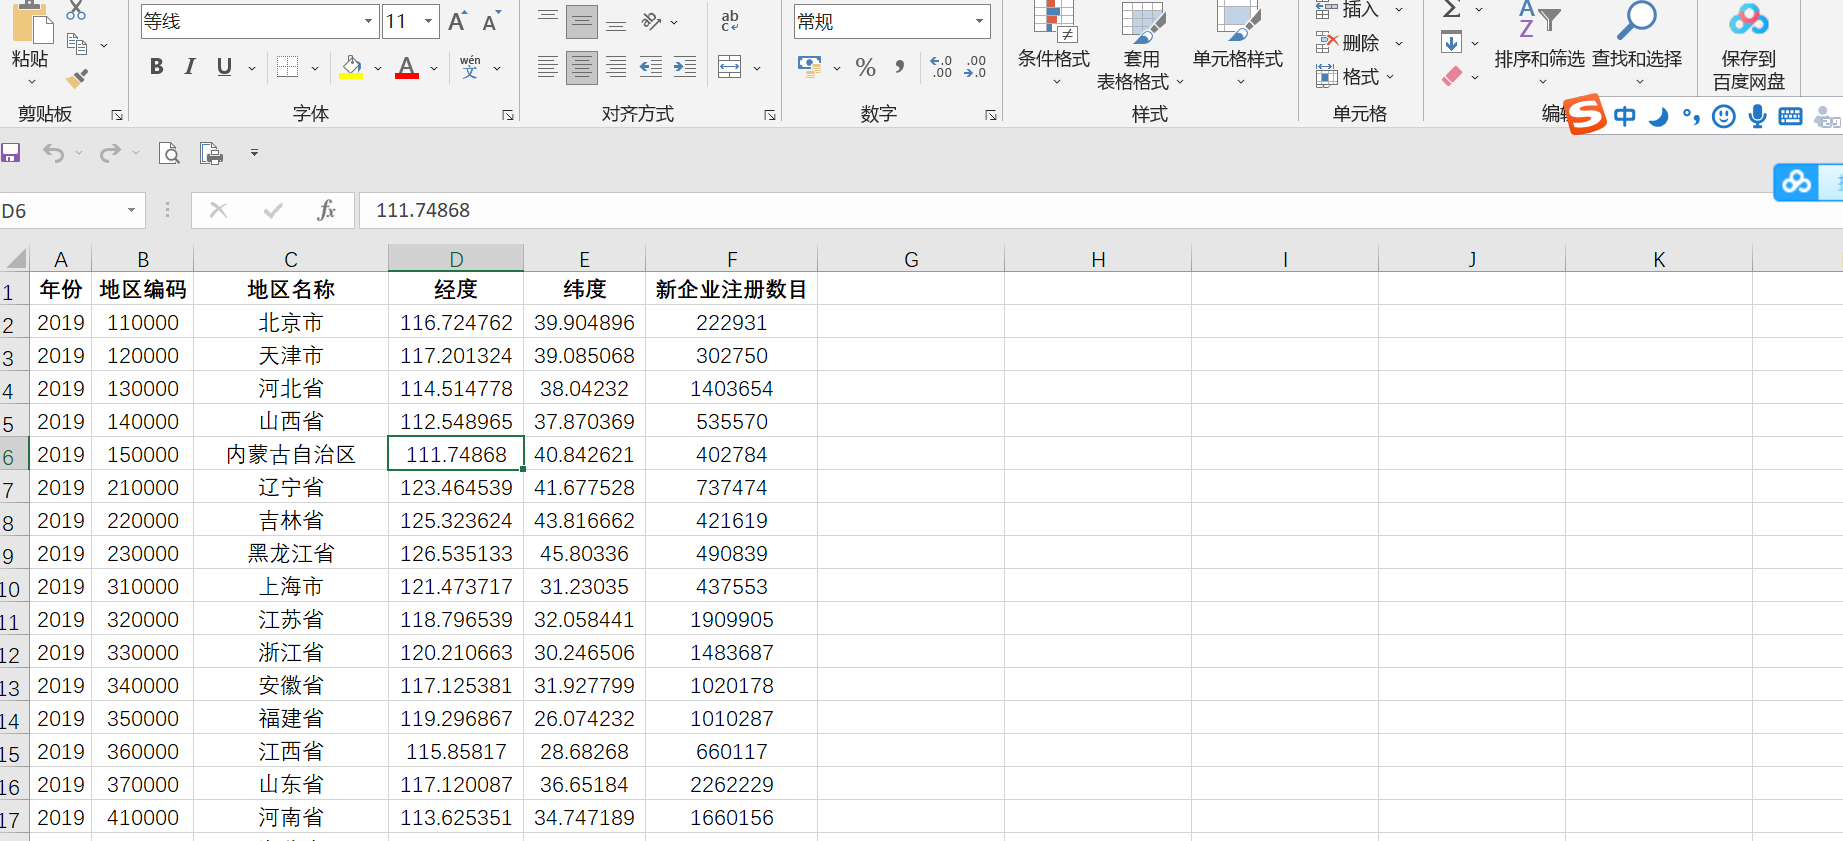Save workbook via quick access toolbar
The height and width of the screenshot is (841, 1843).
pos(11,153)
